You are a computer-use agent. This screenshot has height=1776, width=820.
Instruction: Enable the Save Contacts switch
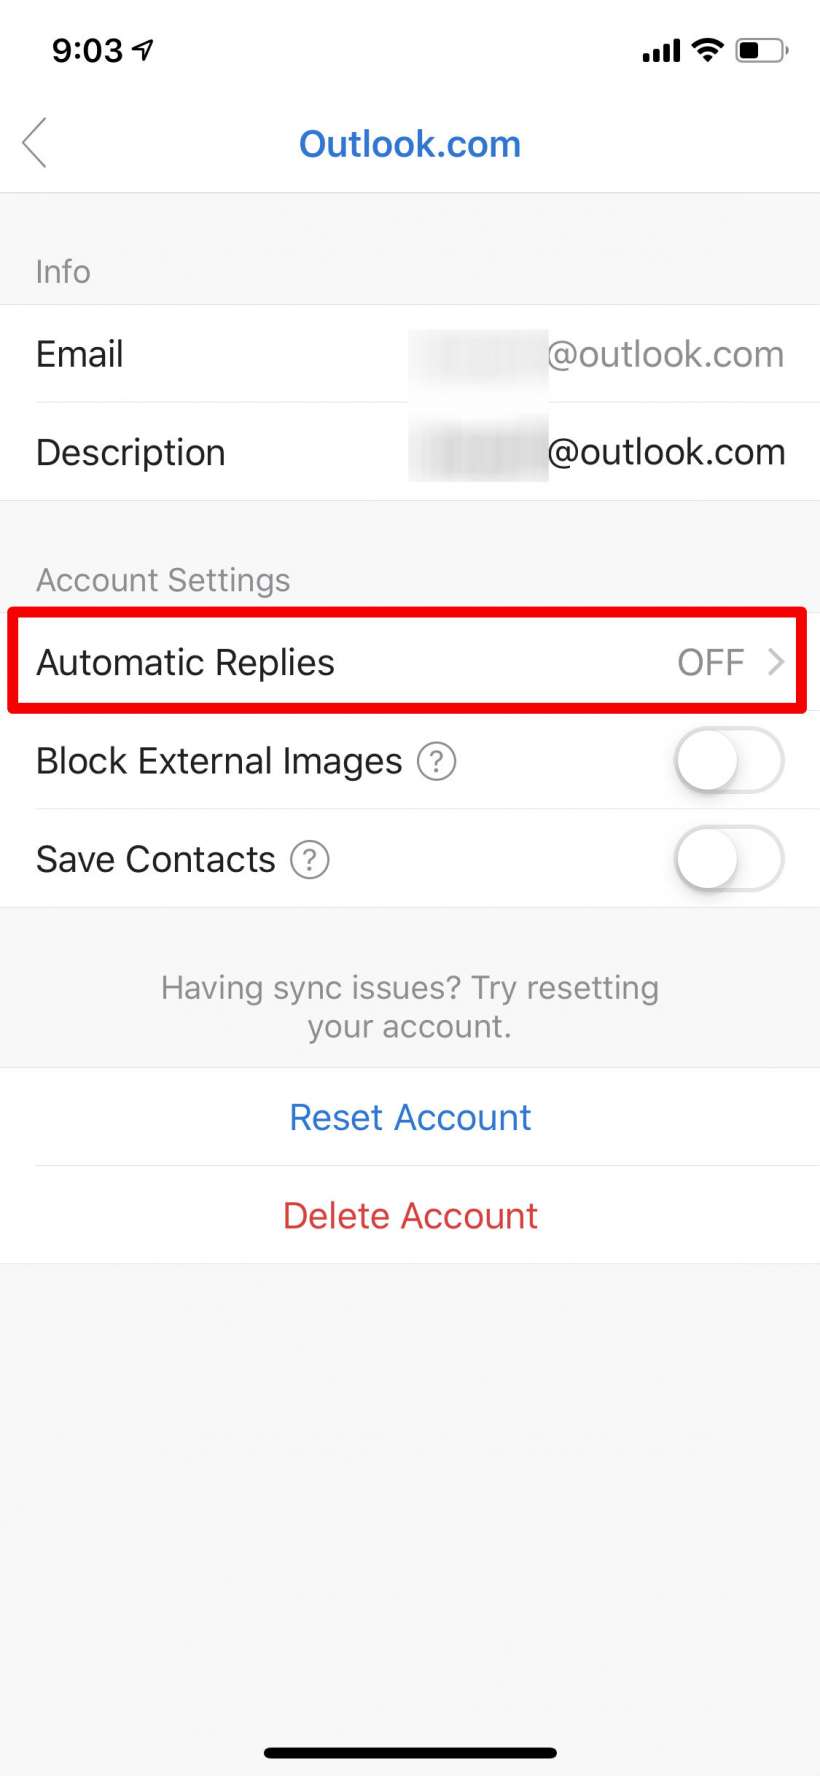click(729, 859)
